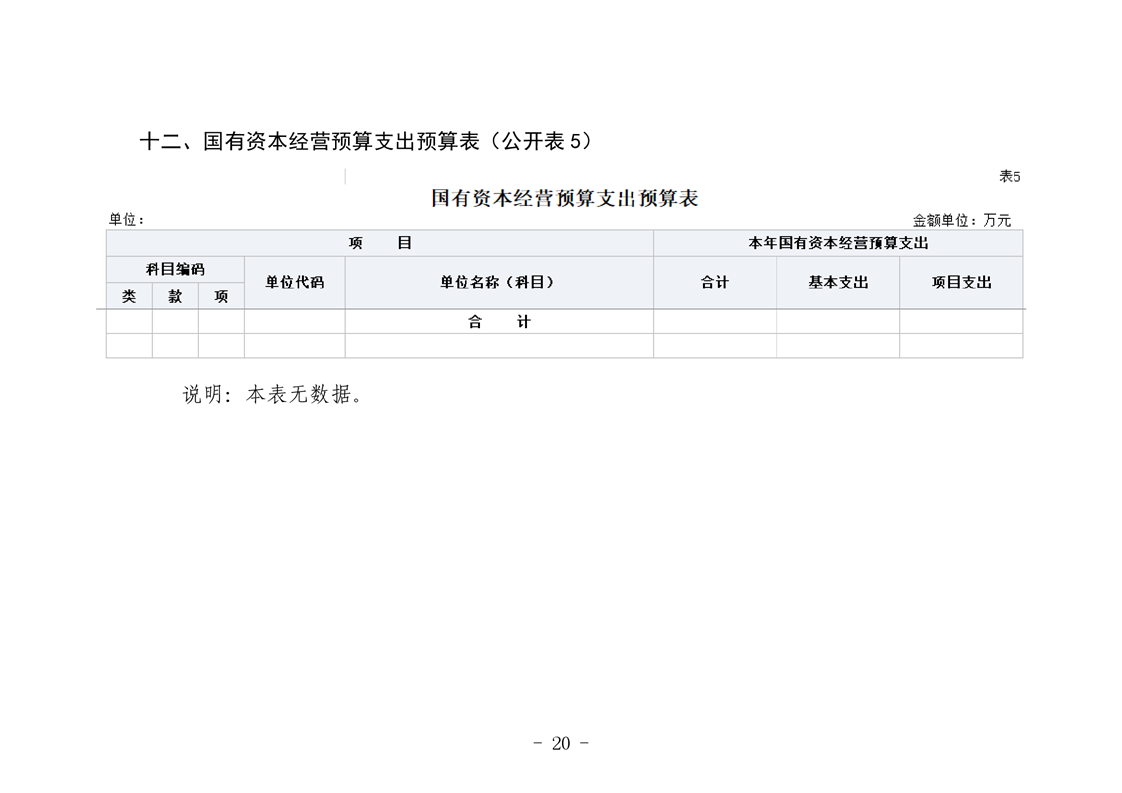Image resolution: width=1122 pixels, height=793 pixels.
Task: Click the 单位代码 header cell
Action: [295, 283]
